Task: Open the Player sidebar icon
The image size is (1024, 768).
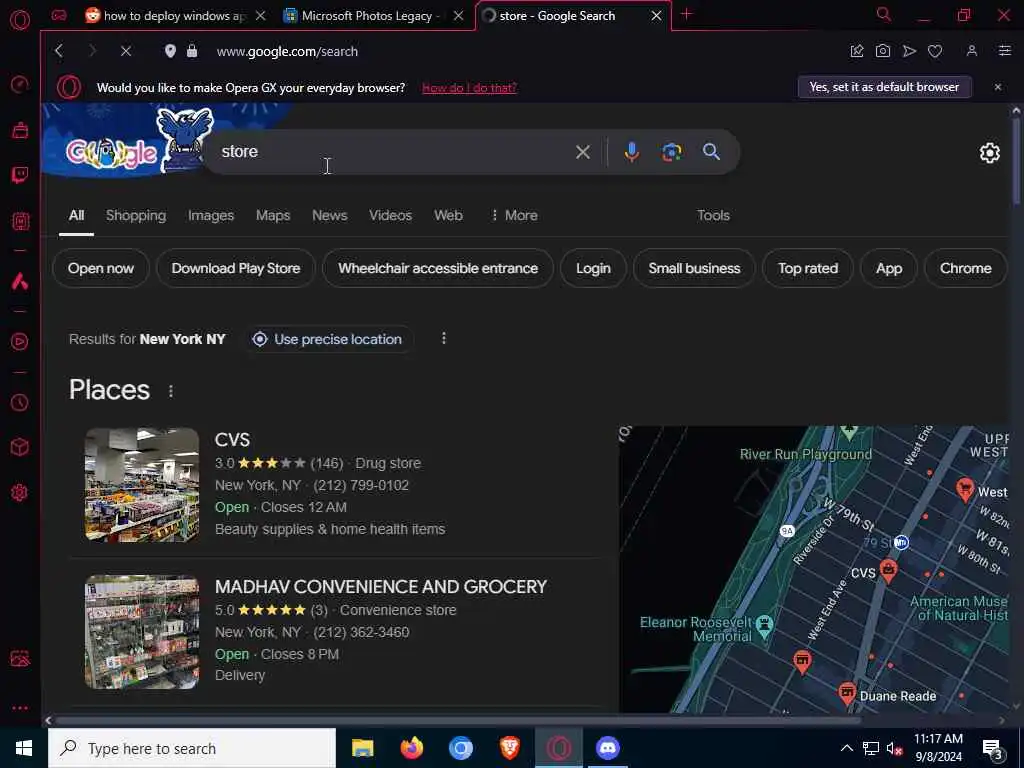Action: pos(20,342)
